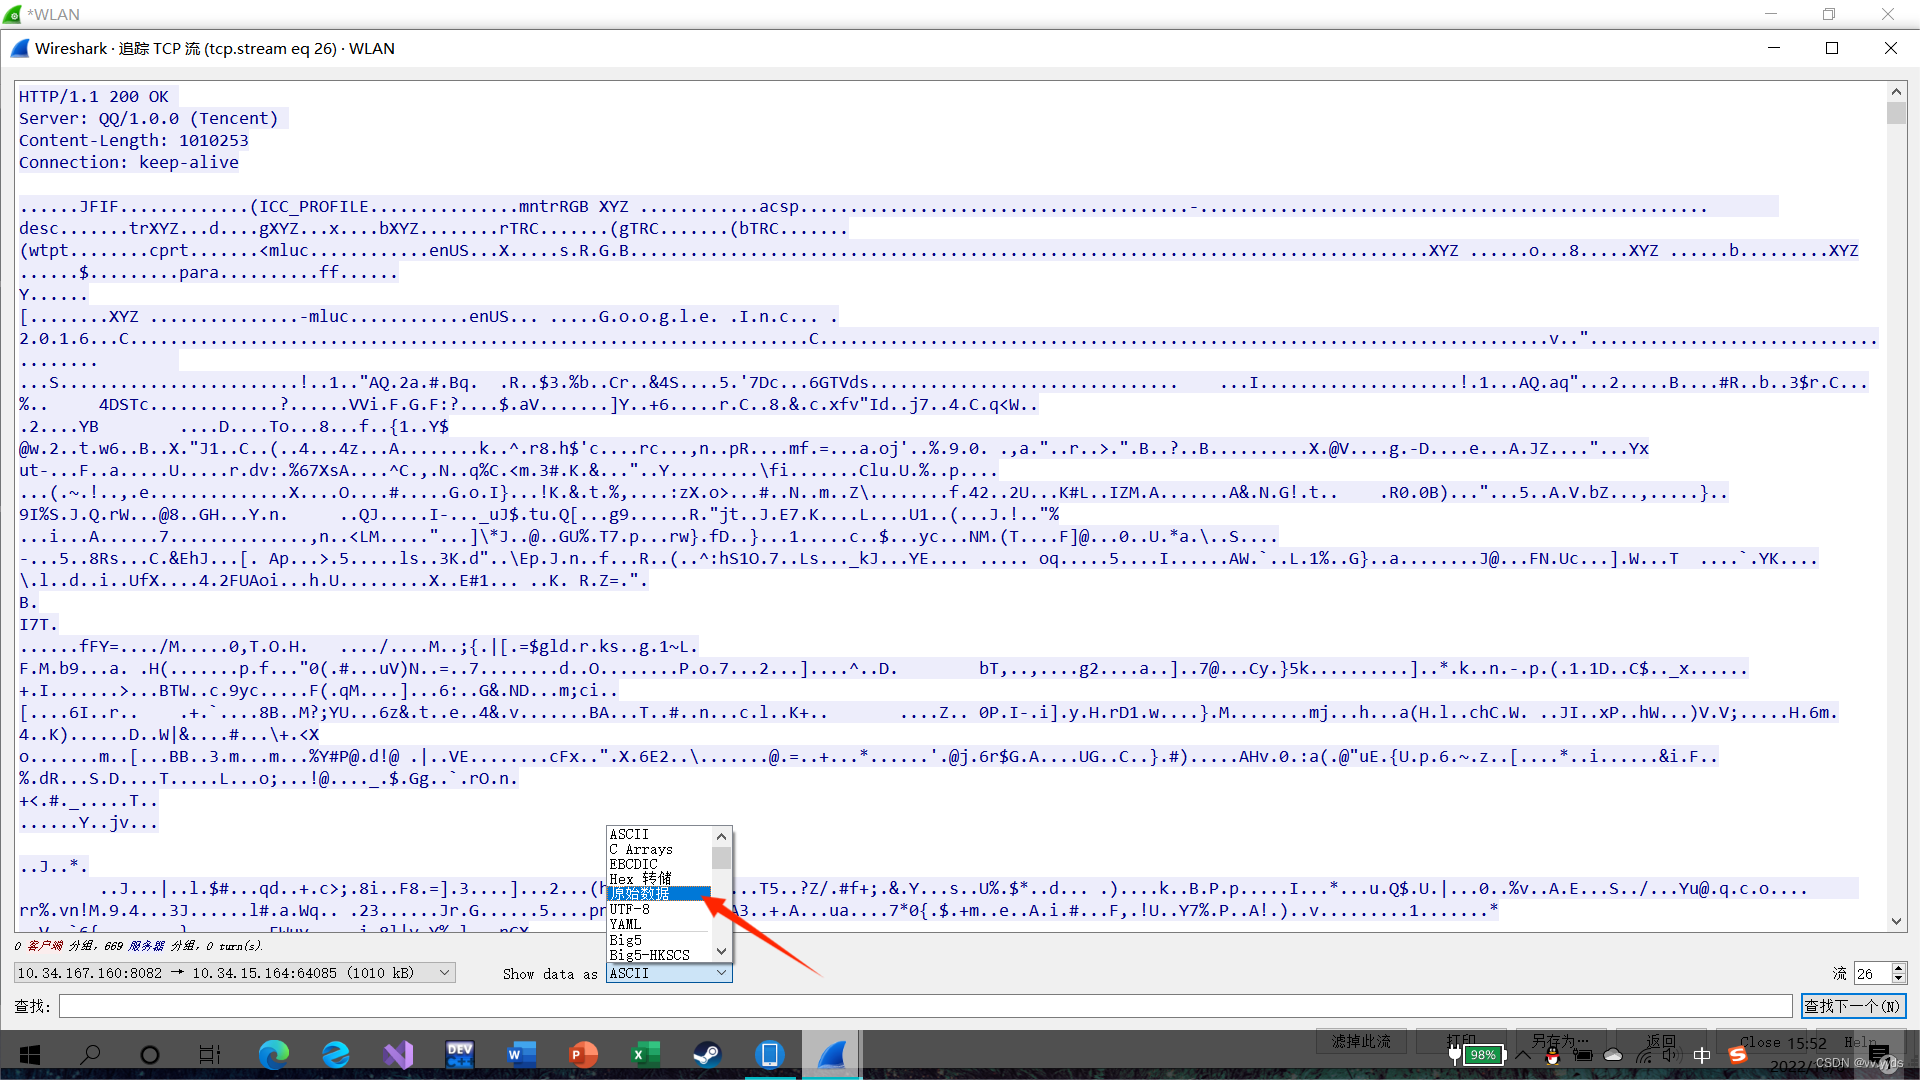Open PowerPoint from the taskbar
Screen dimensions: 1920x1080
click(x=583, y=1054)
